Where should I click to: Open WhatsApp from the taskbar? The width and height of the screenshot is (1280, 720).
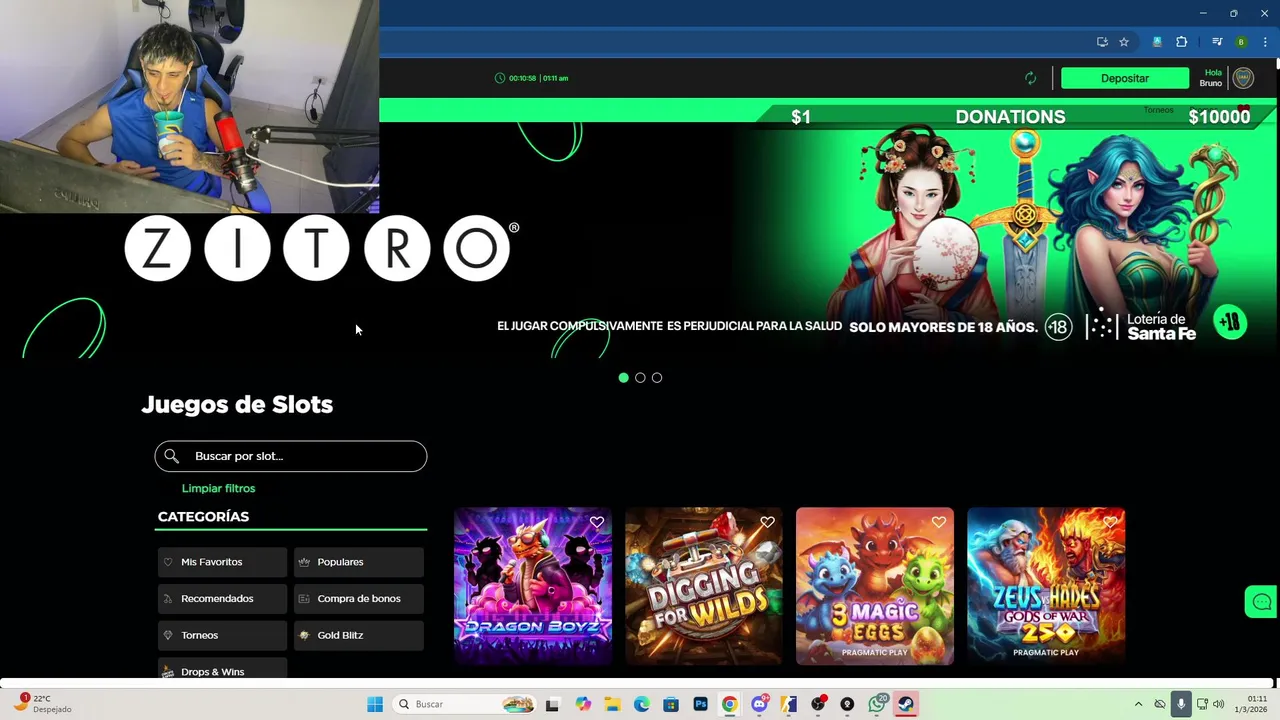pyautogui.click(x=877, y=704)
